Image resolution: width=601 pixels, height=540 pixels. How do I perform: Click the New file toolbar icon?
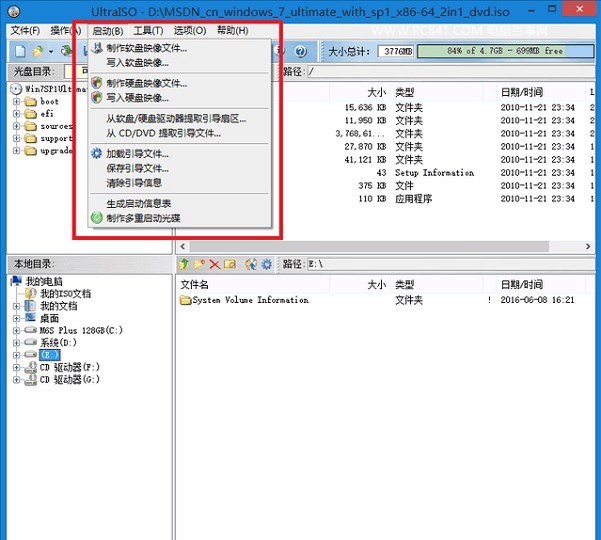tap(20, 51)
